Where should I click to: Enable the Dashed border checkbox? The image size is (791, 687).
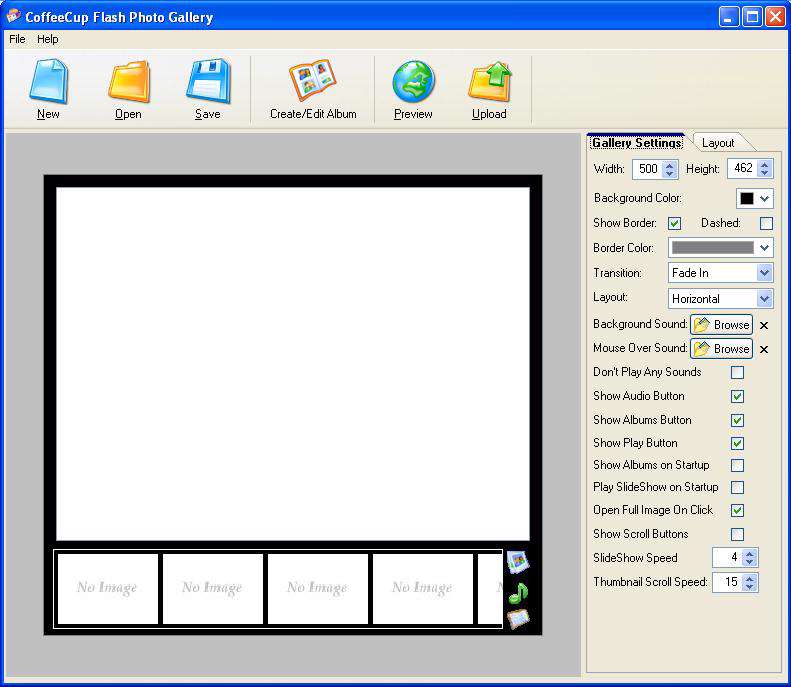point(766,223)
